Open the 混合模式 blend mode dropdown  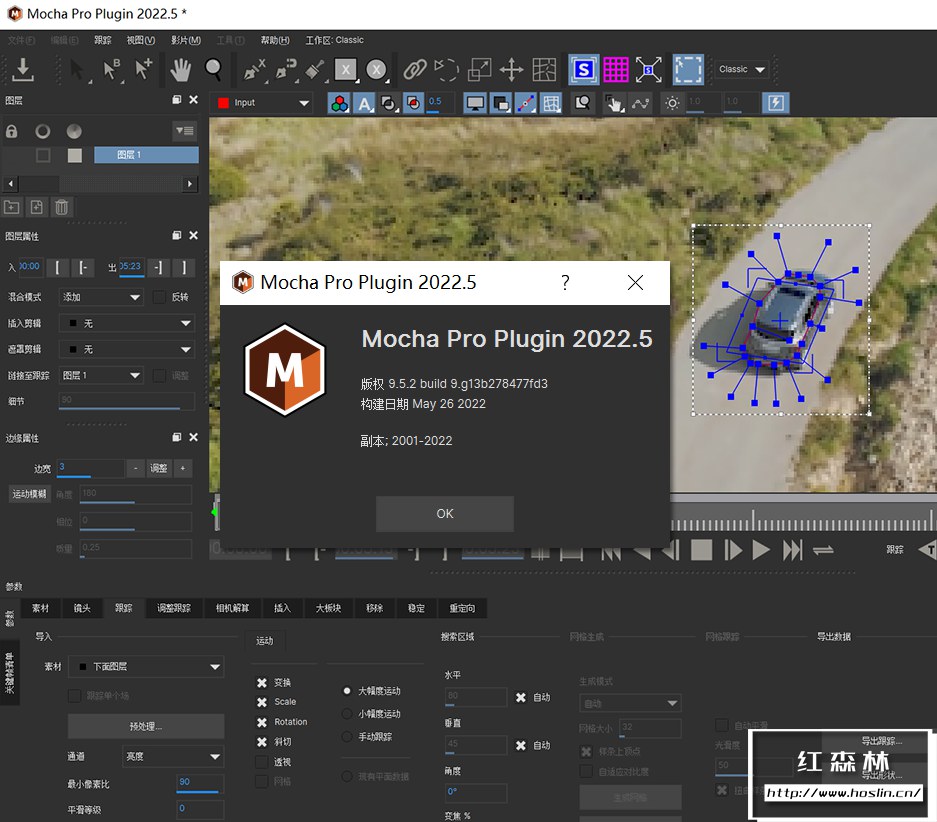pos(101,297)
